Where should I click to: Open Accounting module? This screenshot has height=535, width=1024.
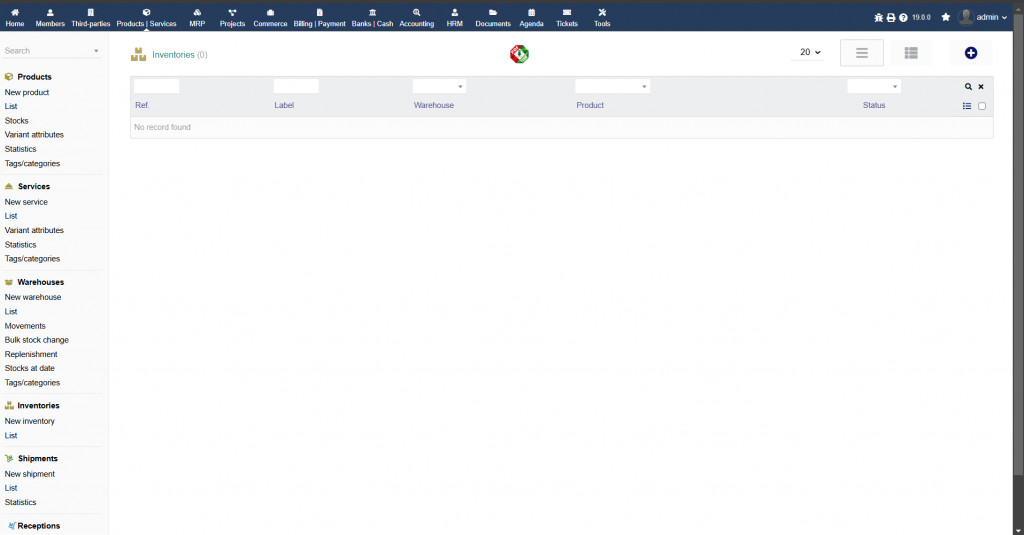[416, 17]
